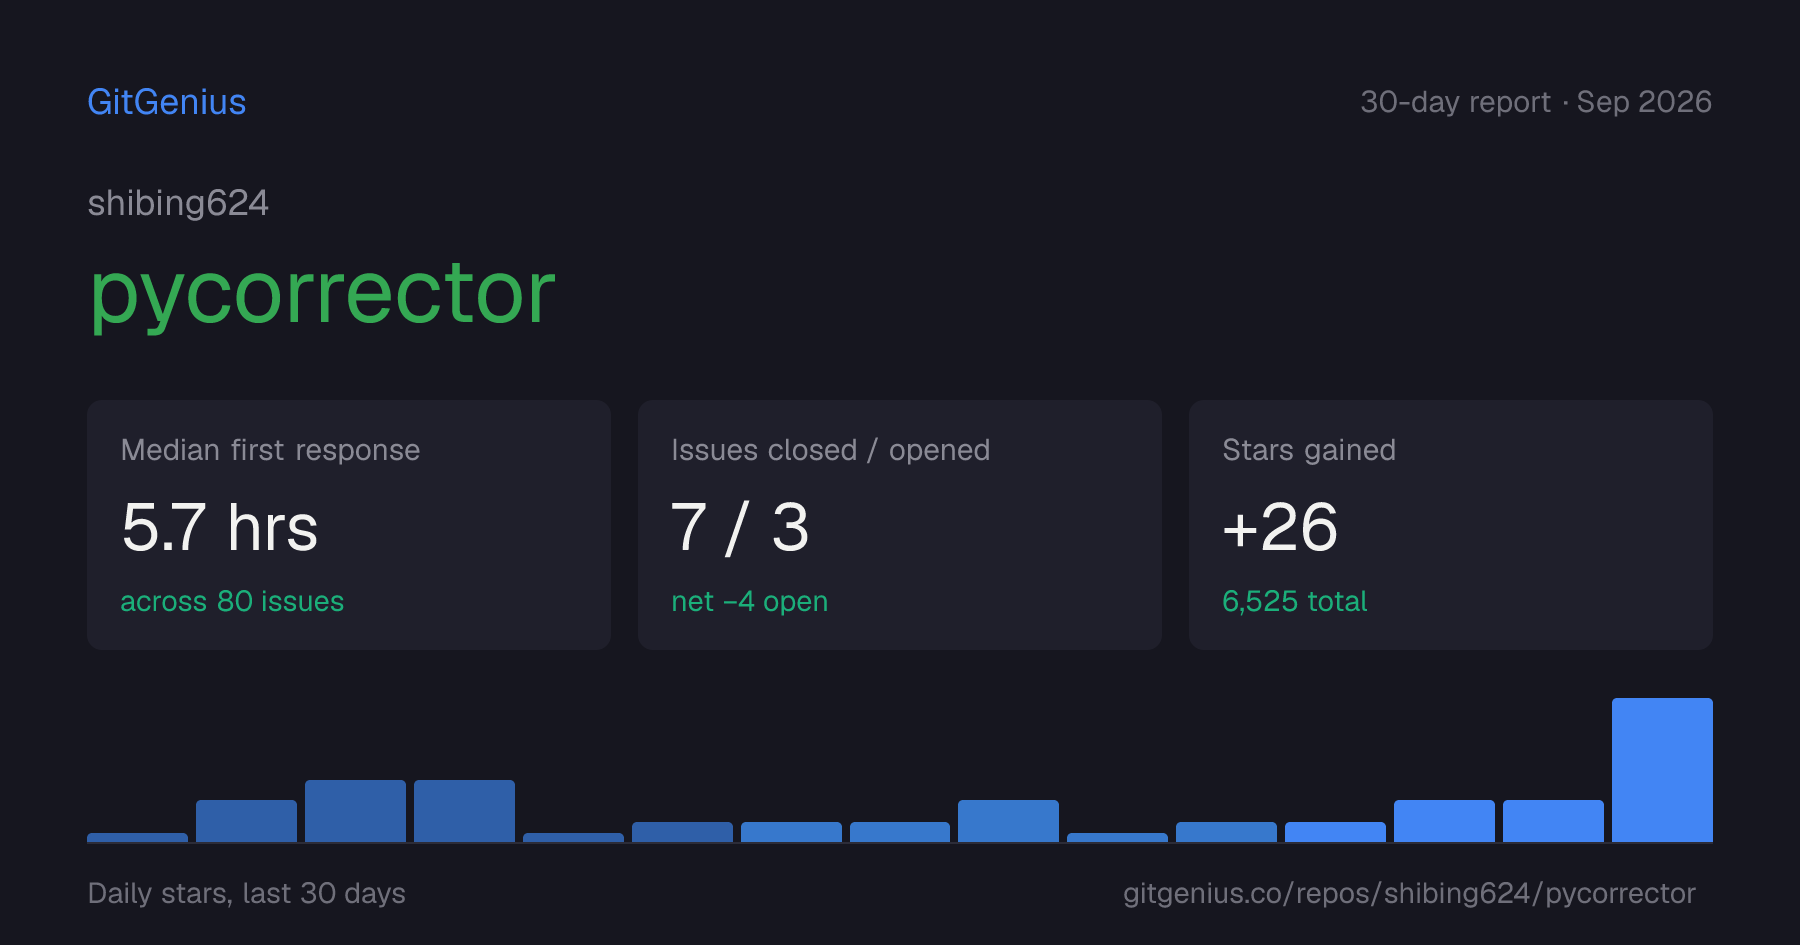Select the third bar in stars chart
Image resolution: width=1800 pixels, height=945 pixels.
pyautogui.click(x=355, y=811)
